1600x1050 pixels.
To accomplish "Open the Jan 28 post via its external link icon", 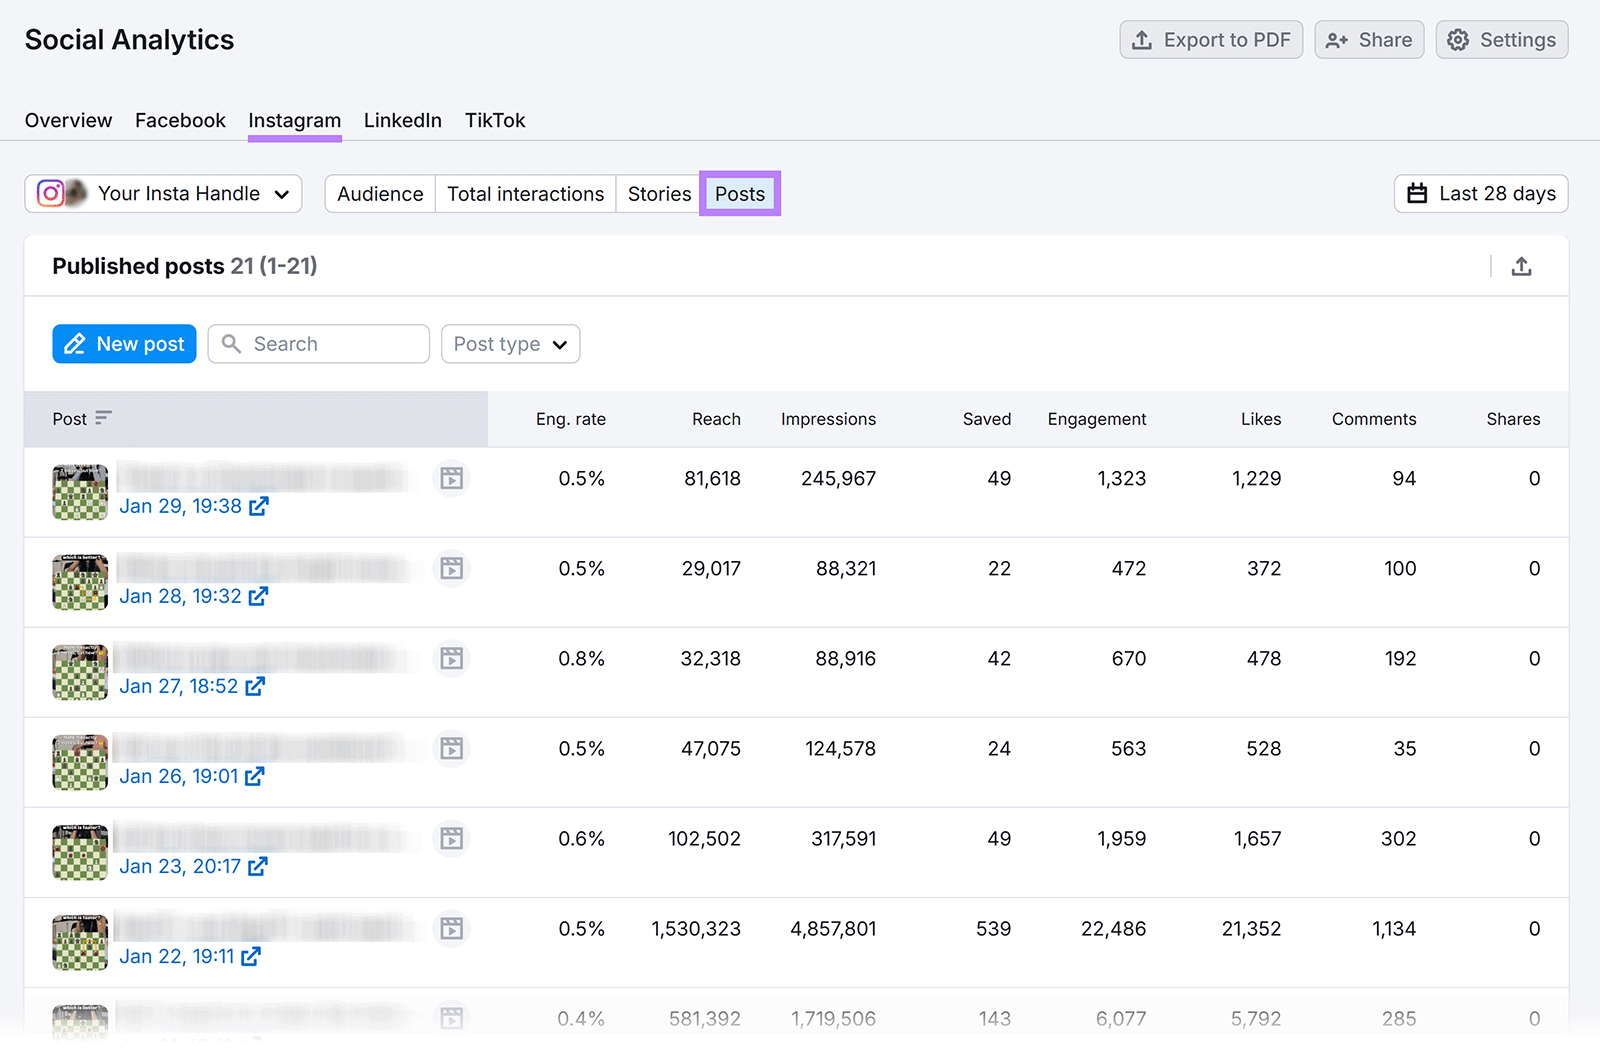I will pos(258,596).
